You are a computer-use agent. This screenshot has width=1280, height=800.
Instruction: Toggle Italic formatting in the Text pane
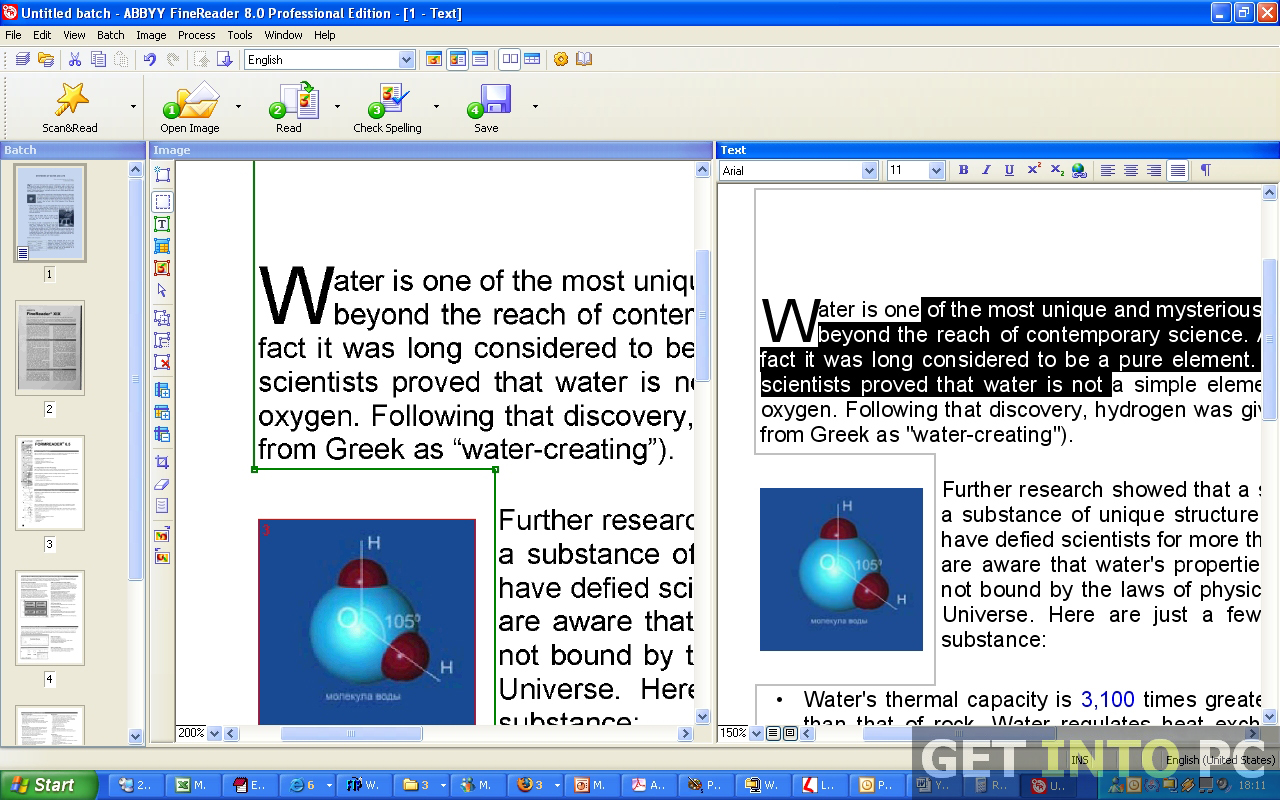pos(986,171)
